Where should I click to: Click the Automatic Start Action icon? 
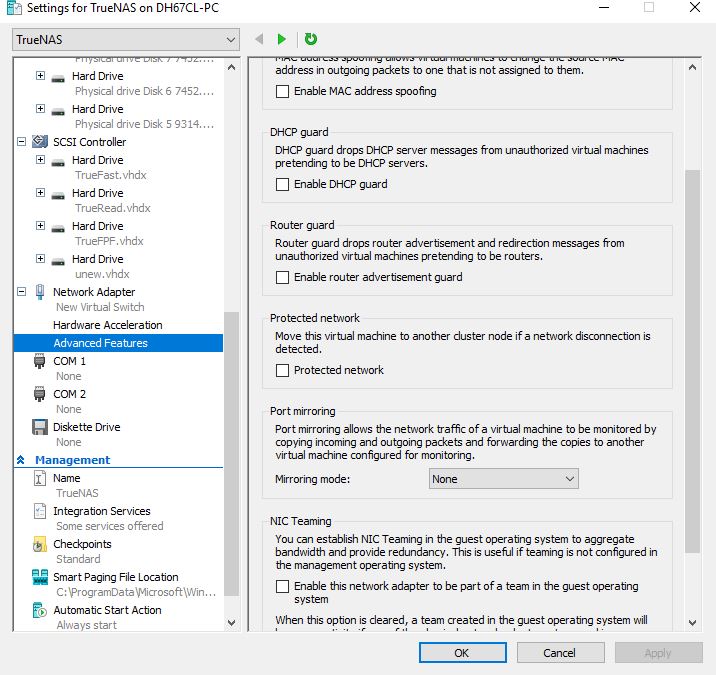pos(40,610)
